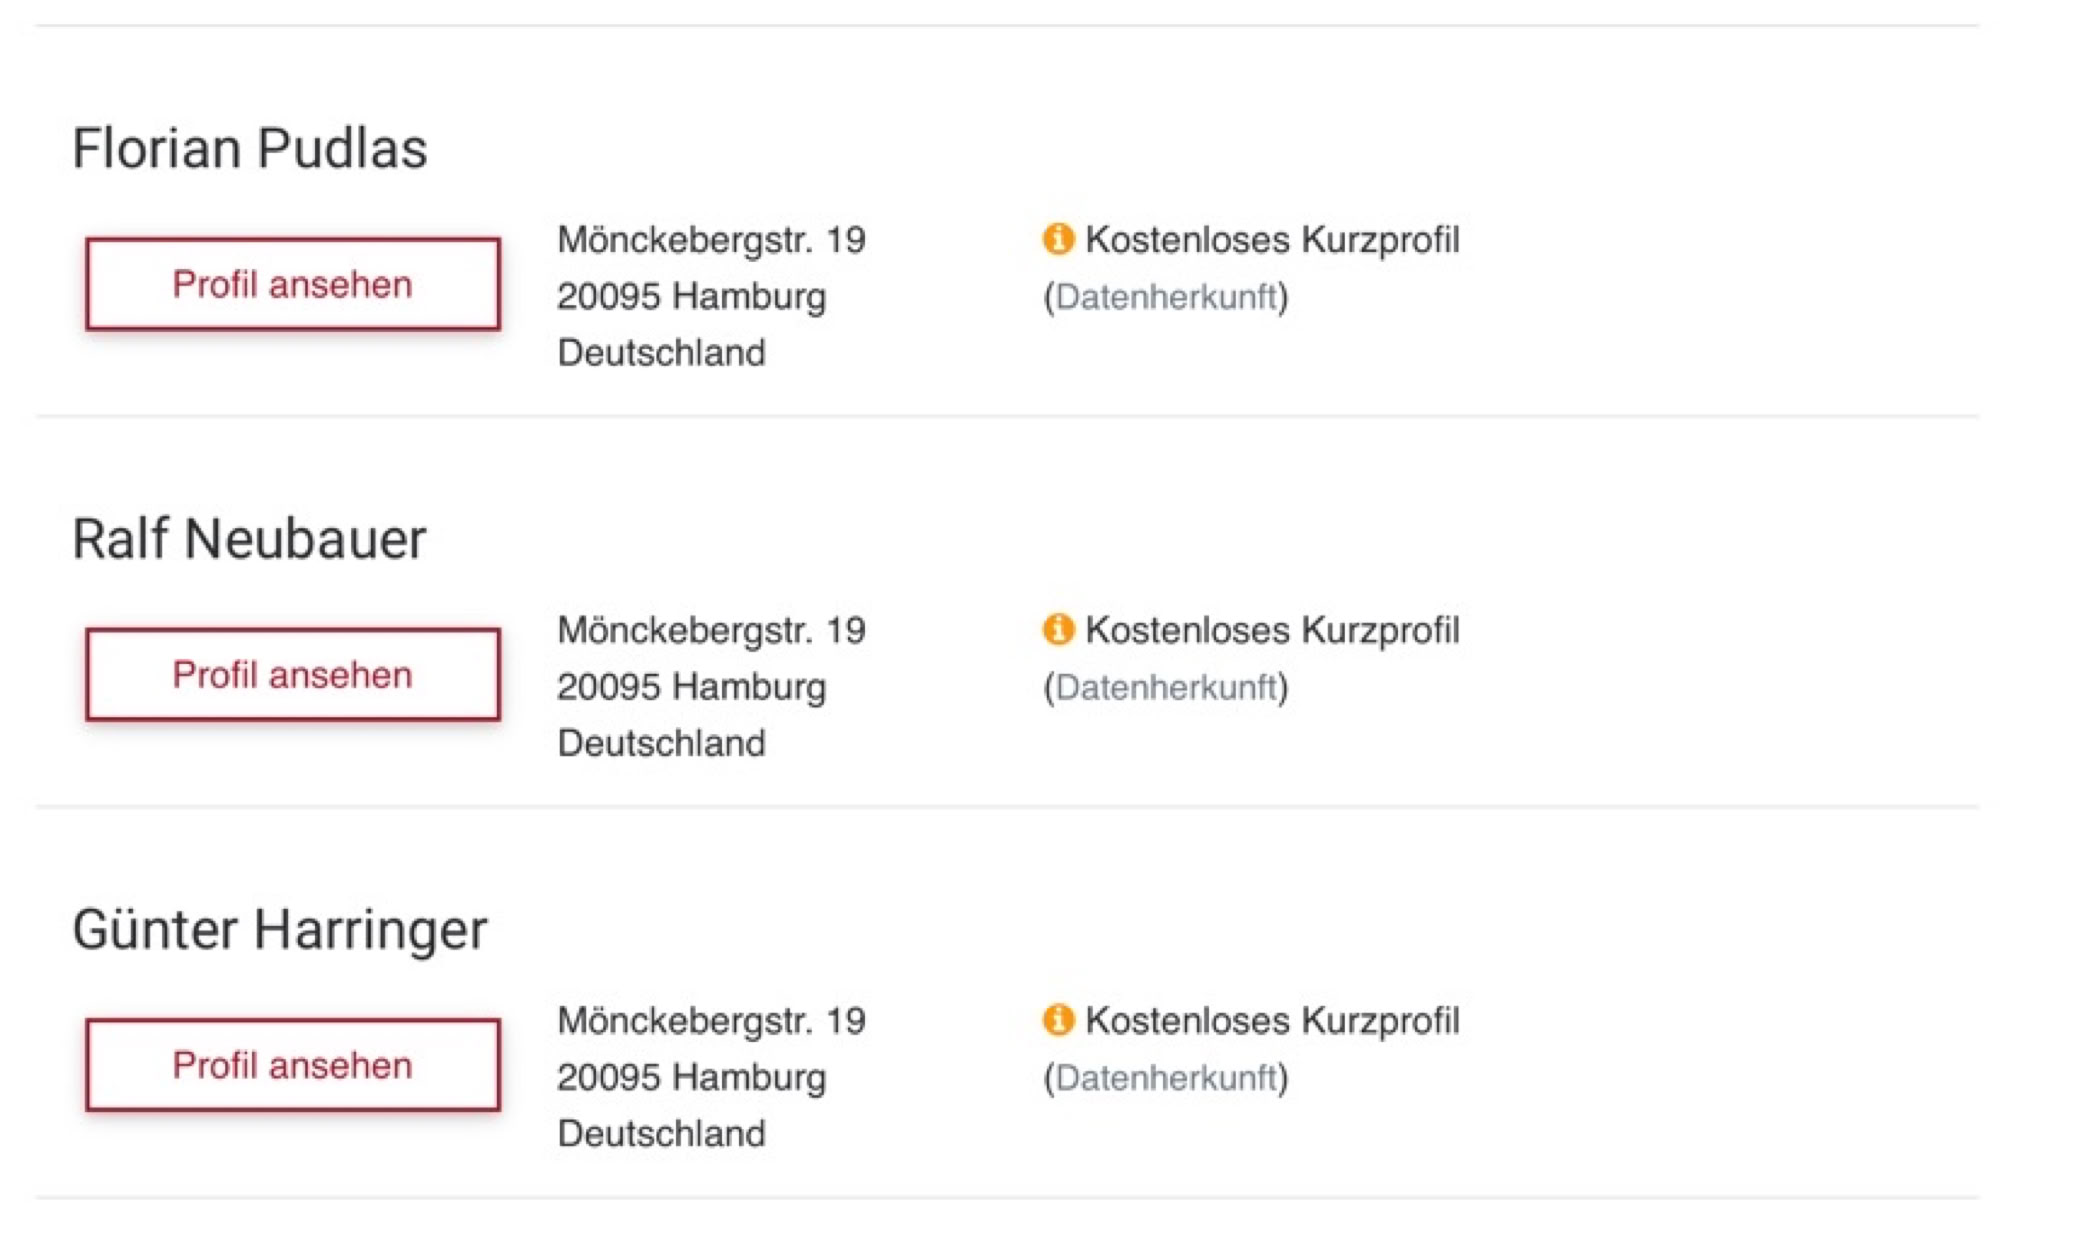Open Florian Pudlas's profile with Profil ansehen
This screenshot has width=2074, height=1248.
pos(292,284)
